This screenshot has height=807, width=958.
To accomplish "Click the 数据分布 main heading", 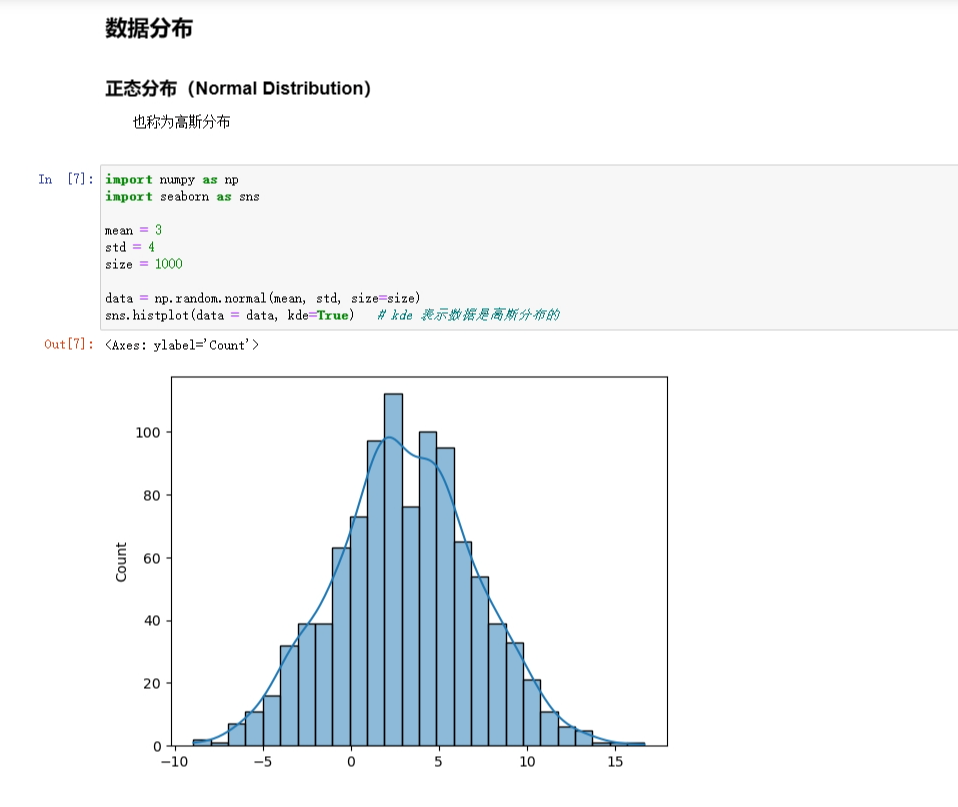I will point(148,28).
